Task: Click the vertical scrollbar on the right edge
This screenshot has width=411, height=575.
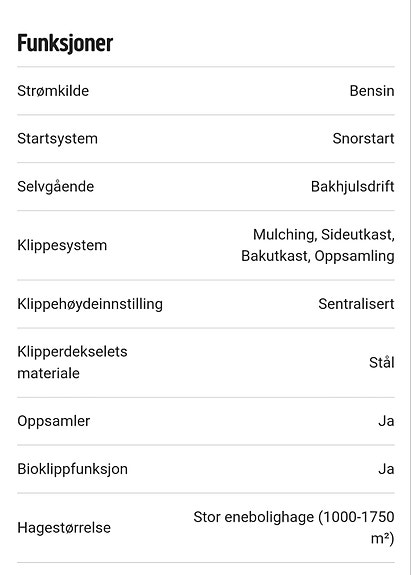Action: (x=410, y=288)
